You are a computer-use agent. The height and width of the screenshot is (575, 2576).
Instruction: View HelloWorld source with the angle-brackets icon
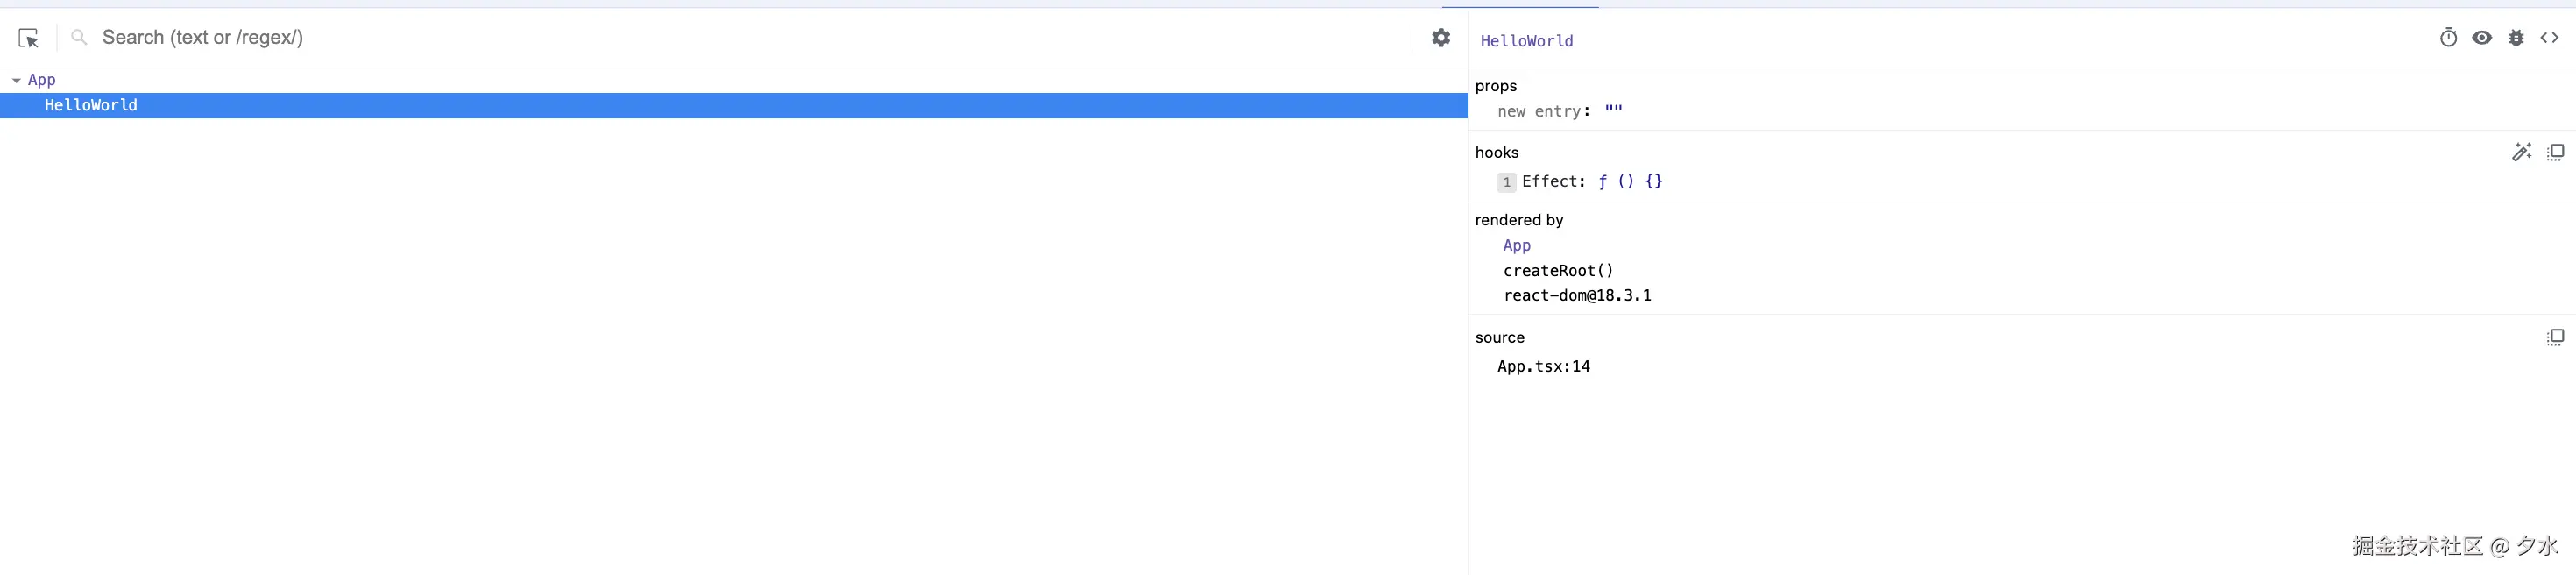(x=2550, y=38)
